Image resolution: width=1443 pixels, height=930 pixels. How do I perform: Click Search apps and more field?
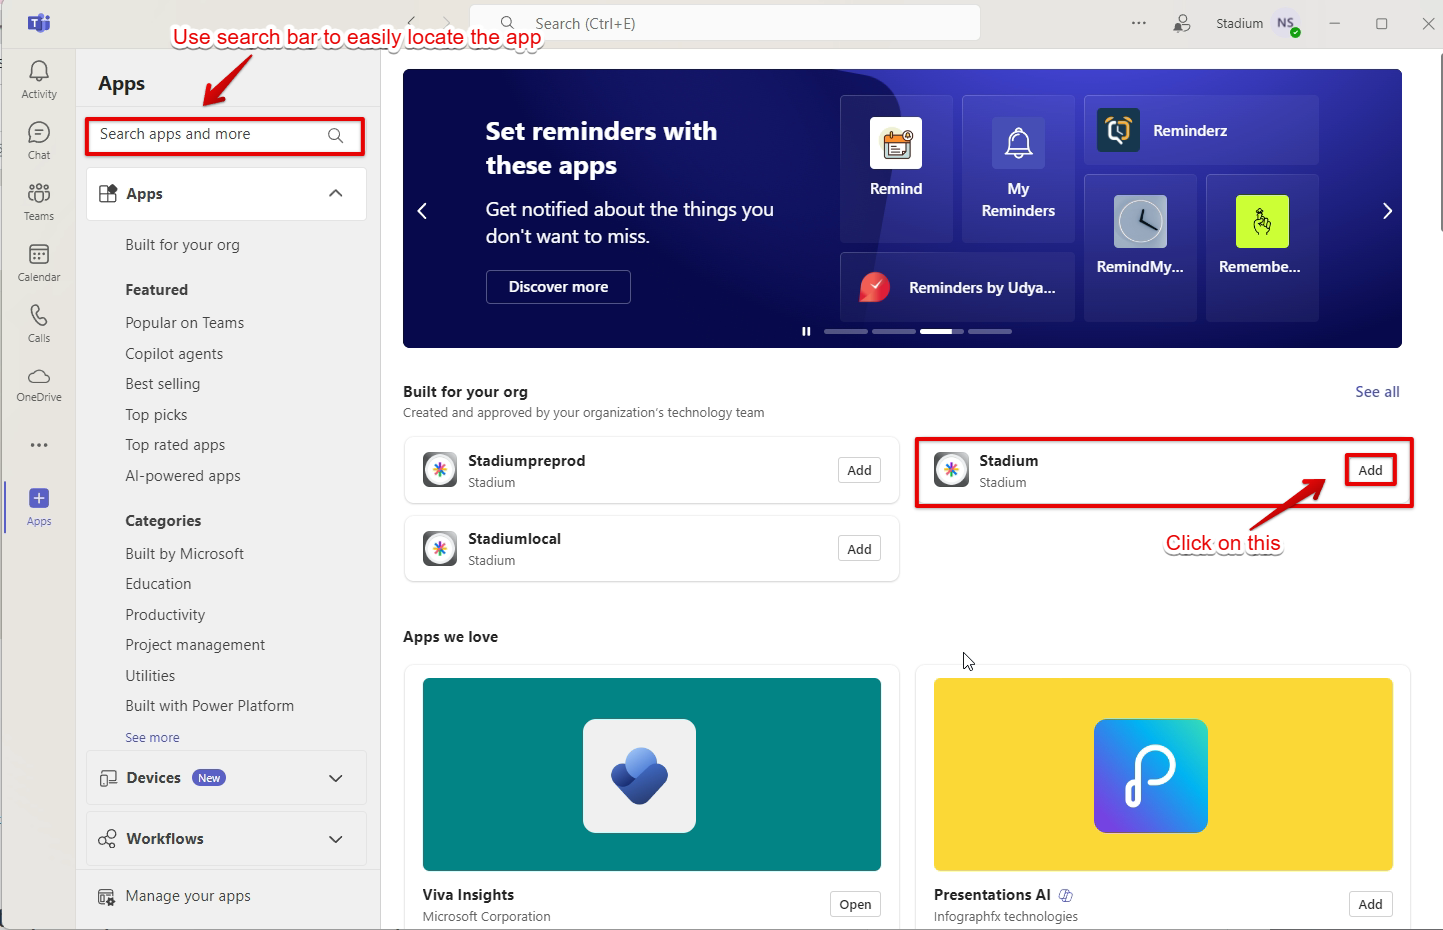[x=225, y=135]
